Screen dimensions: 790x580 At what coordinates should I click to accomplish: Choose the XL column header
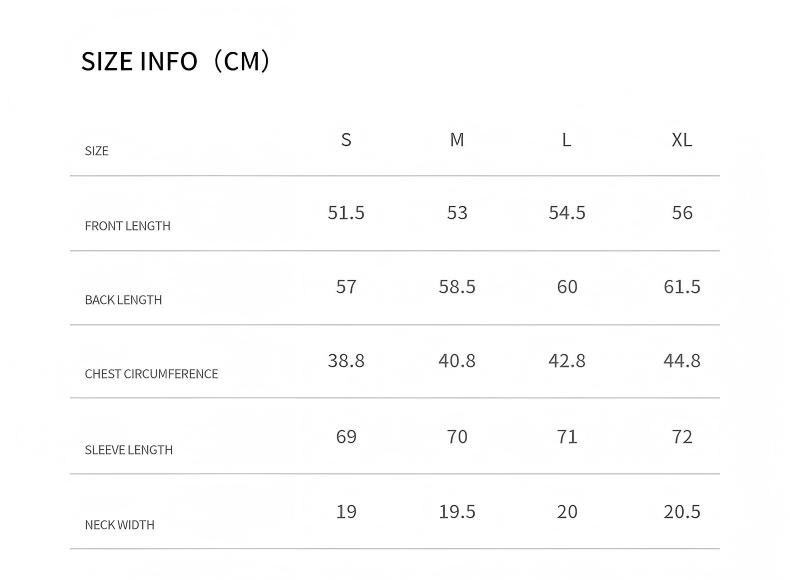[682, 140]
